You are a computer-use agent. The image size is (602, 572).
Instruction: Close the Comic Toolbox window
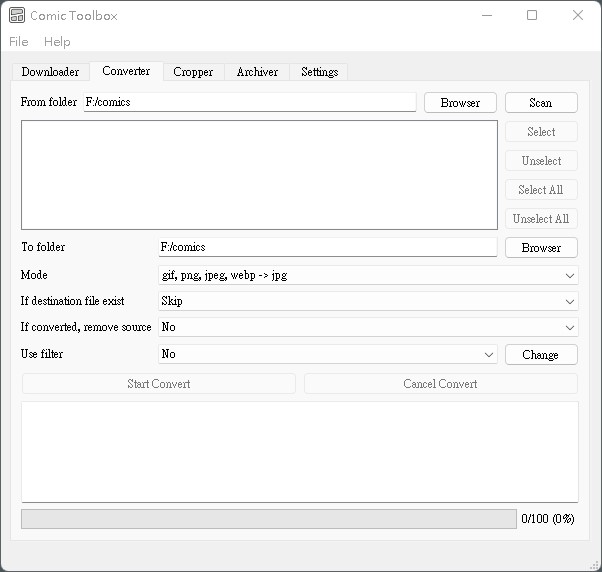(578, 15)
